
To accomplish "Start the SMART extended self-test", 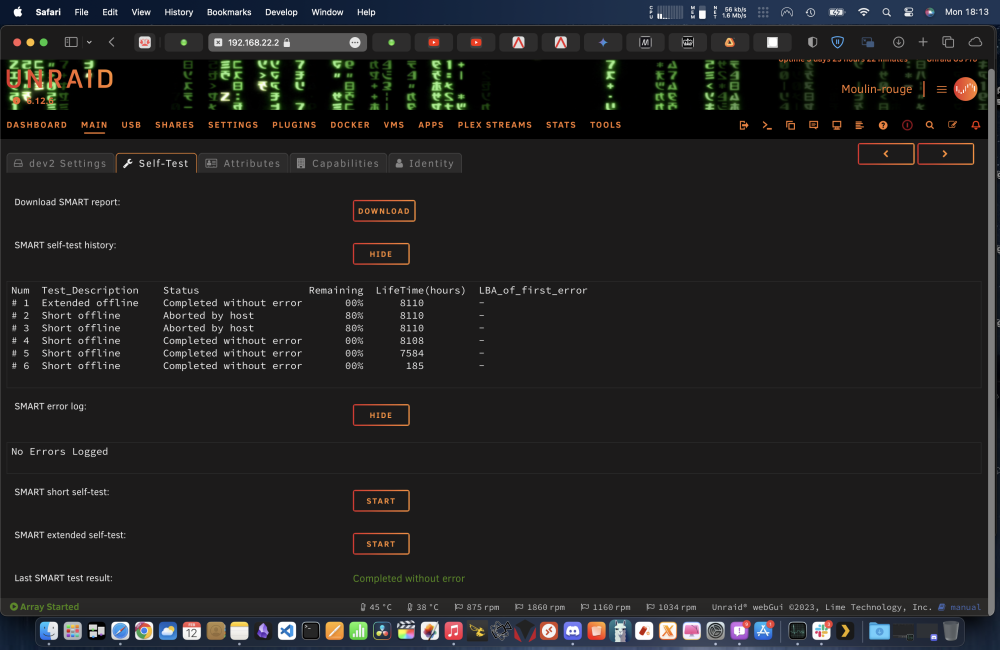I will (x=381, y=544).
